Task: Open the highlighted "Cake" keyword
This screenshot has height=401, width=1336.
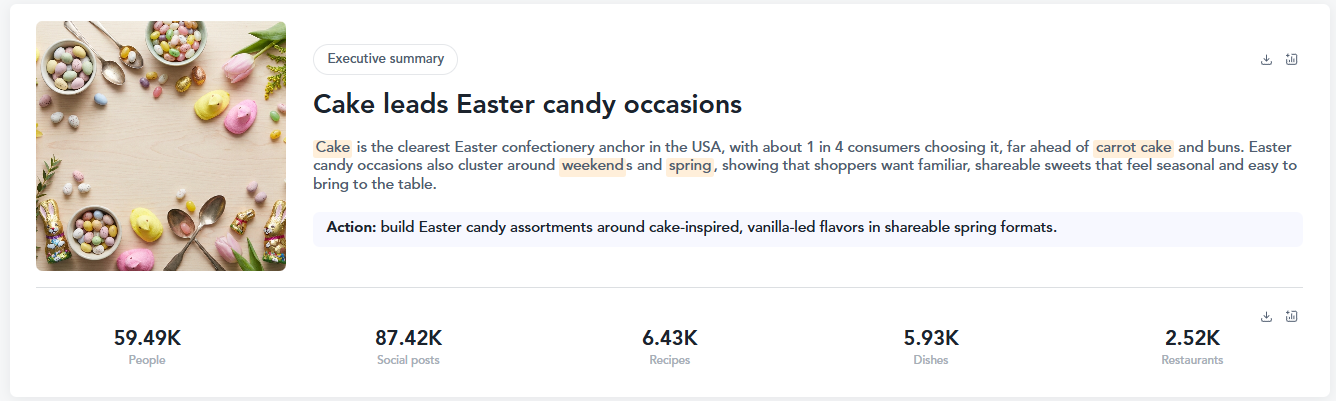Action: [x=332, y=147]
